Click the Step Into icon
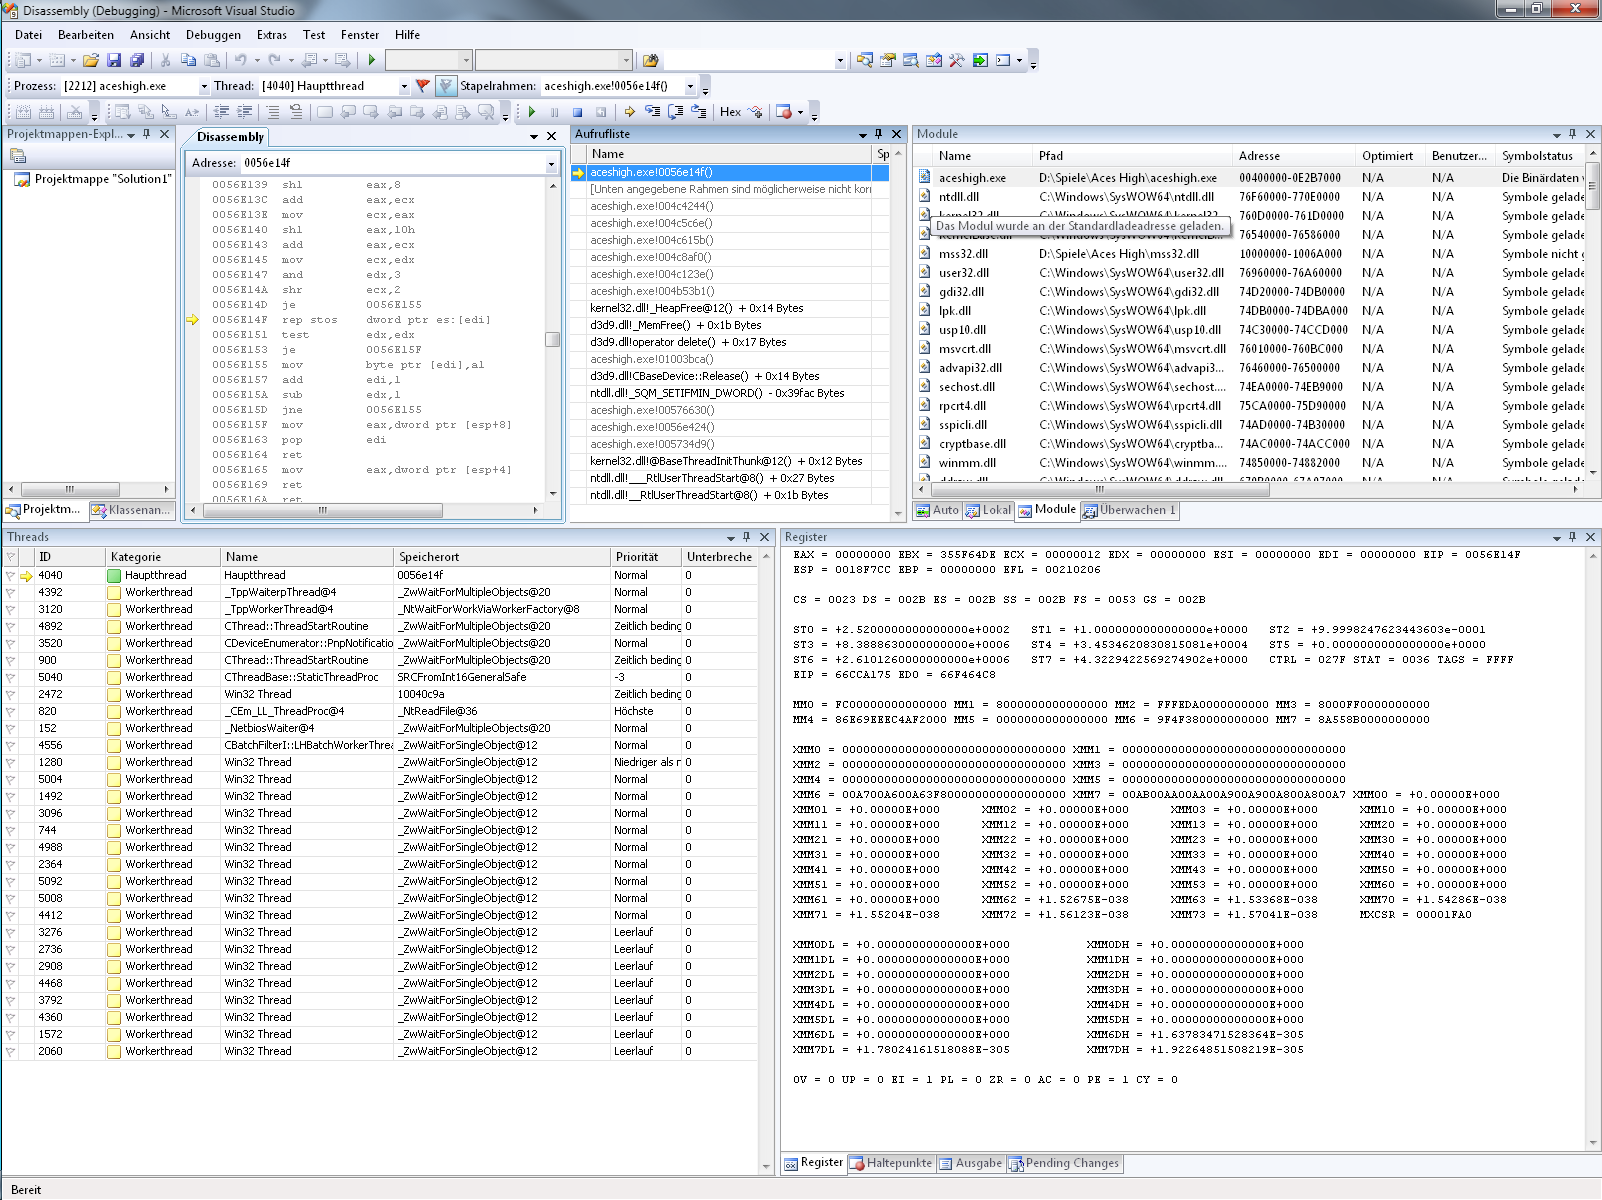Screen dimensions: 1602x1200 pos(652,112)
